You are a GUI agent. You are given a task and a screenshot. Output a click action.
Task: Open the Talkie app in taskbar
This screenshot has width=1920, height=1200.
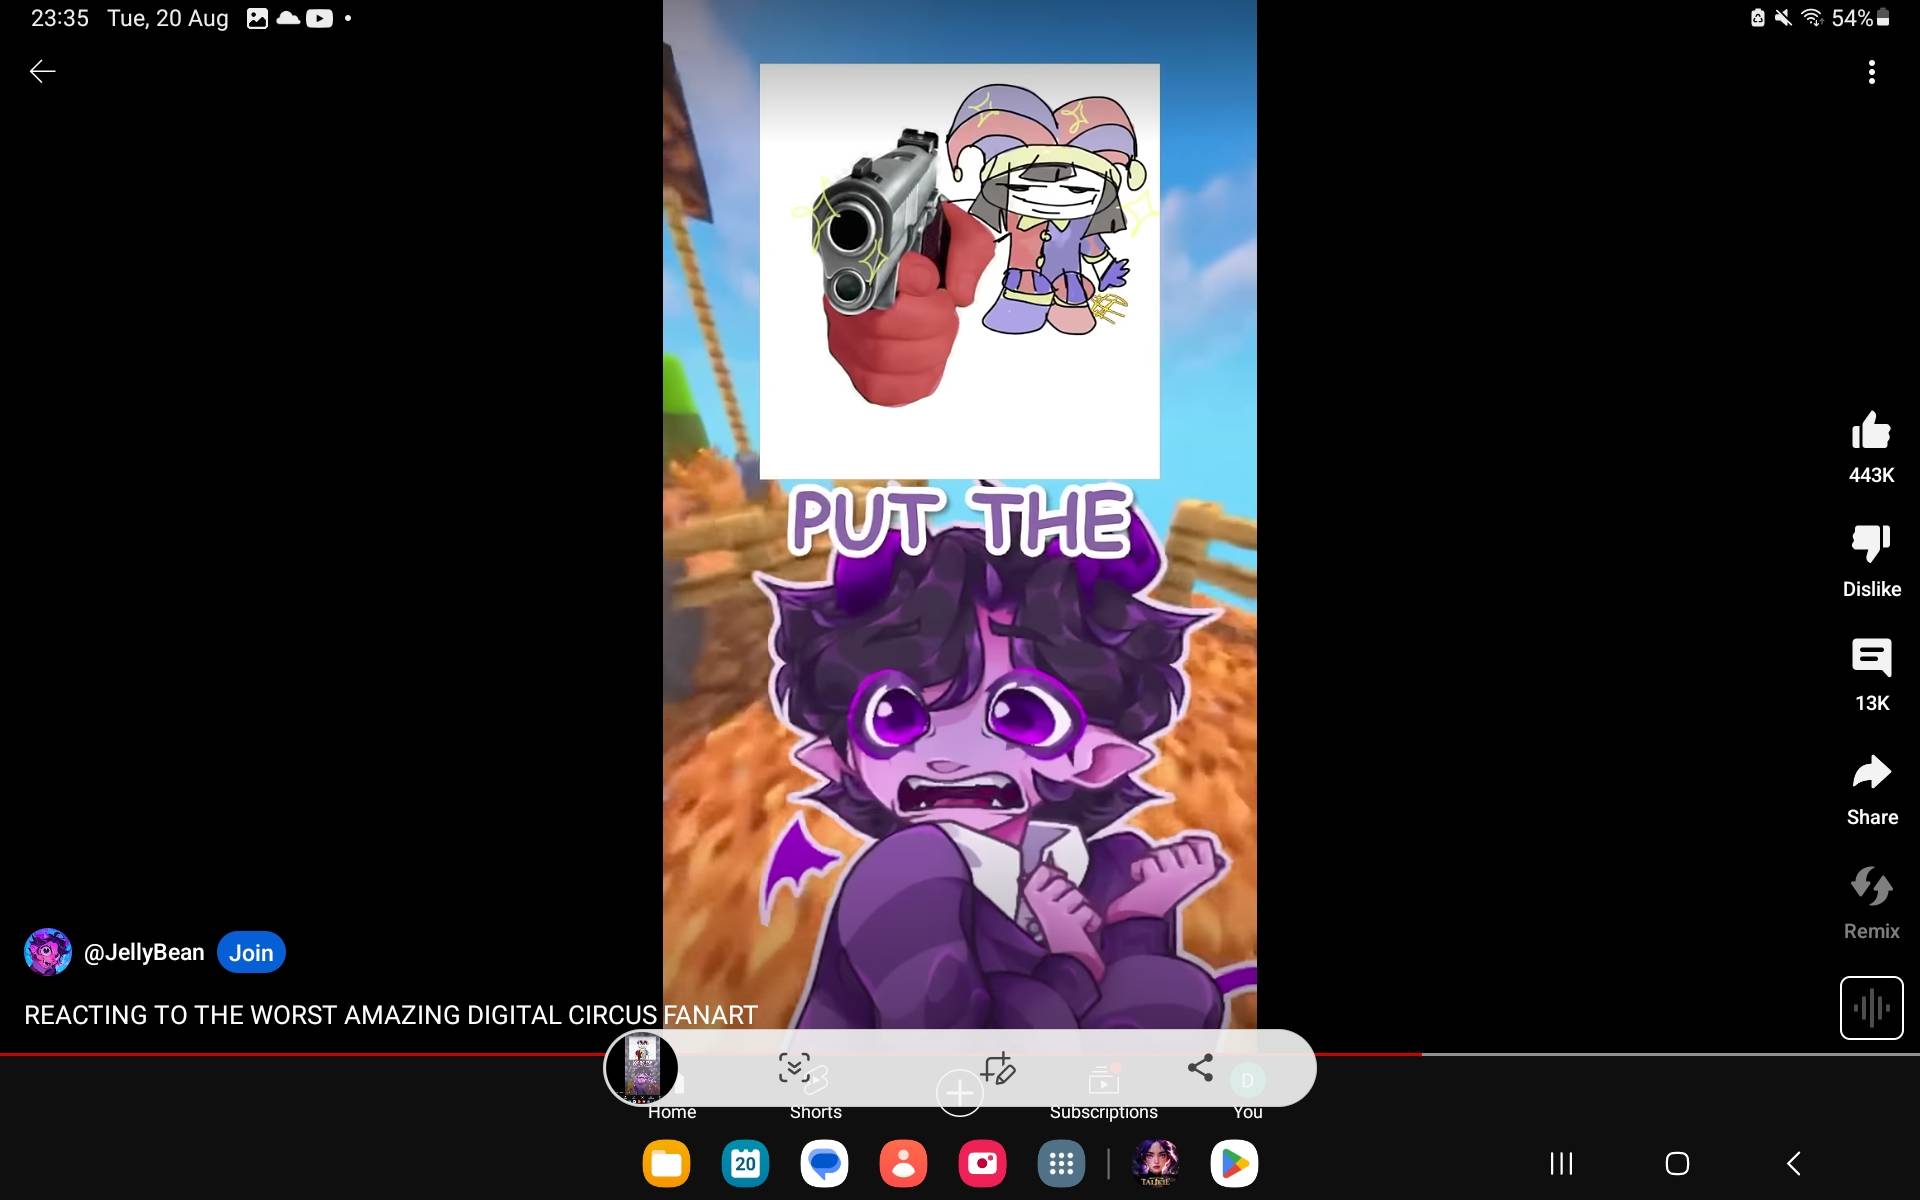point(1155,1163)
